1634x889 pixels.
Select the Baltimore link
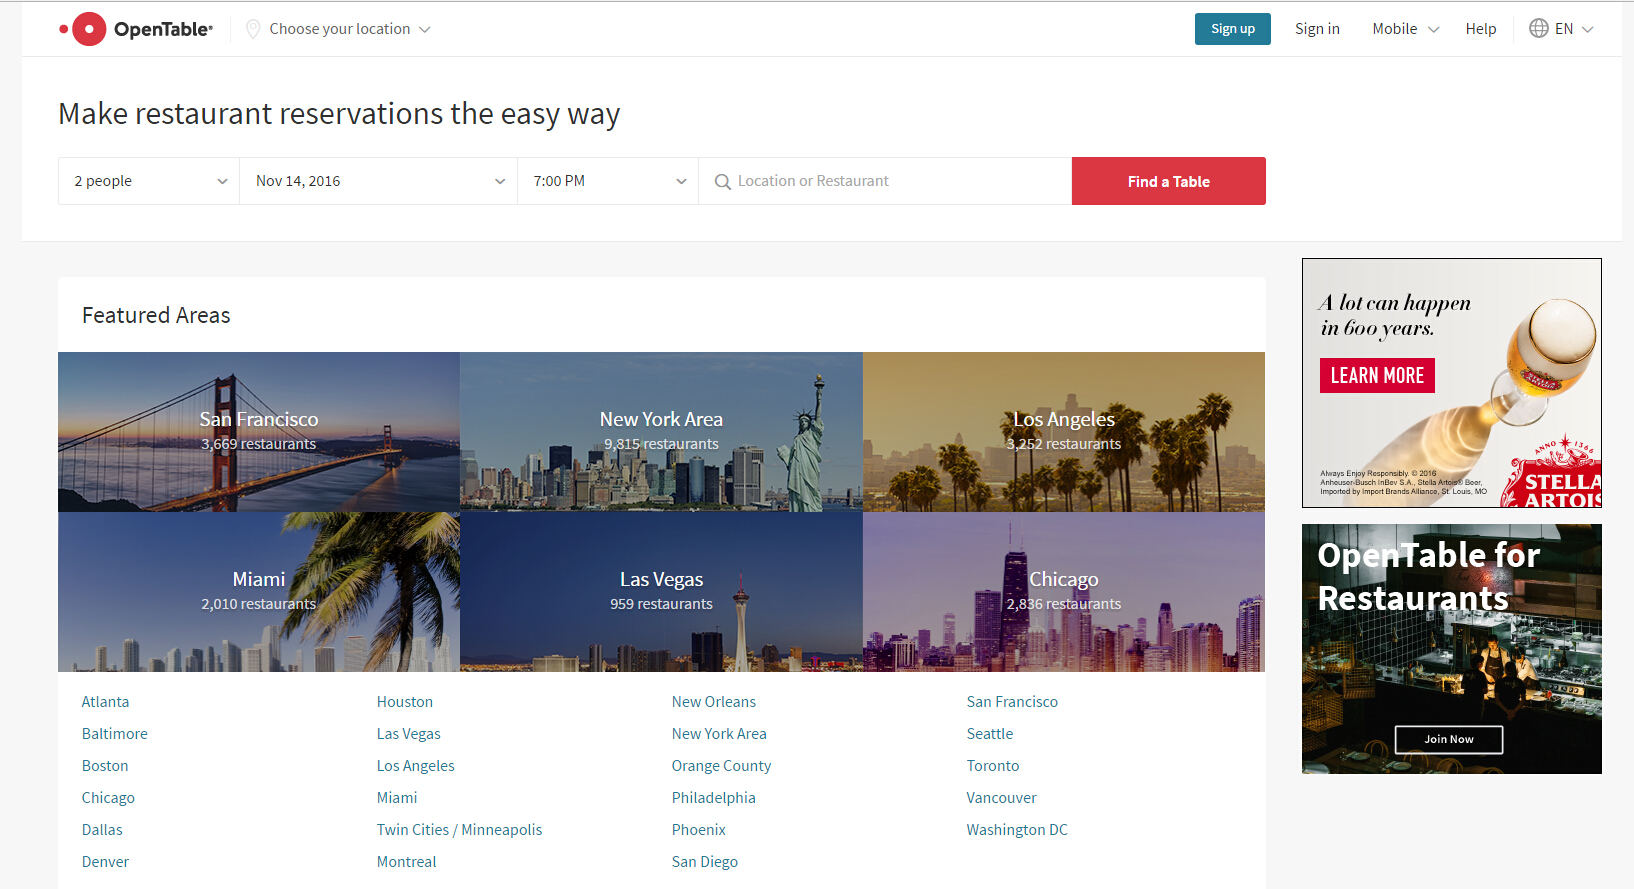[x=115, y=734]
